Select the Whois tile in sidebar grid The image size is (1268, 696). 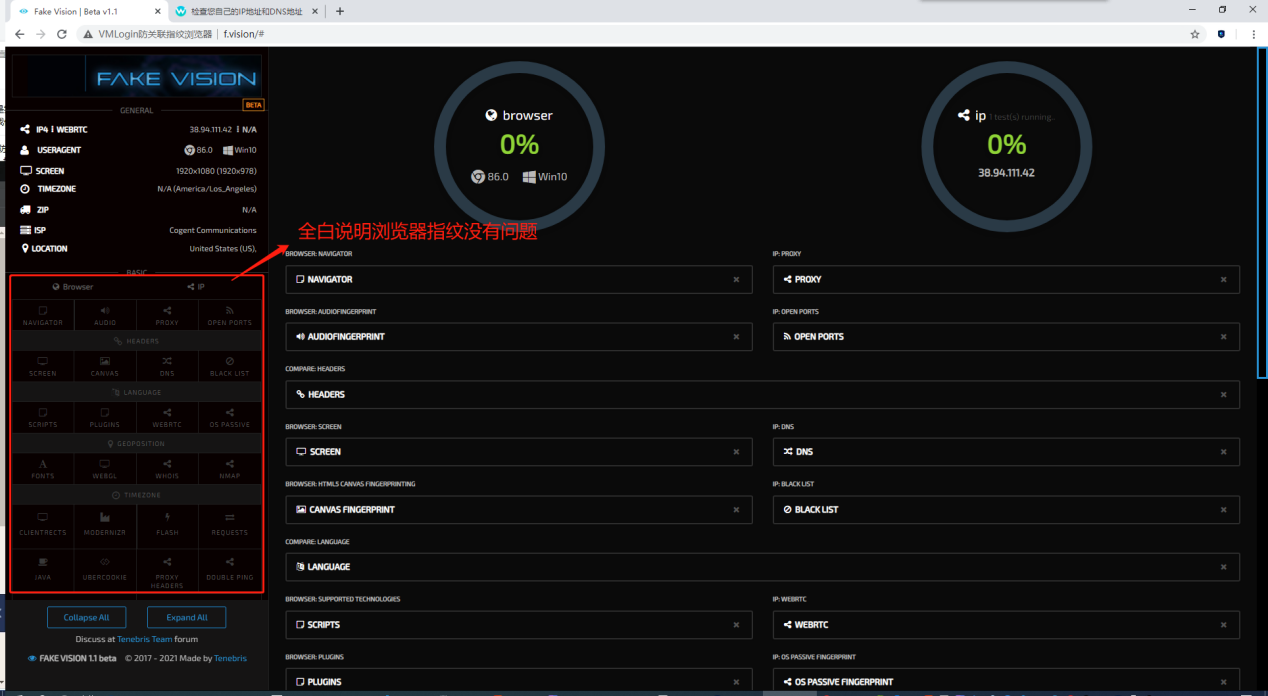point(167,468)
